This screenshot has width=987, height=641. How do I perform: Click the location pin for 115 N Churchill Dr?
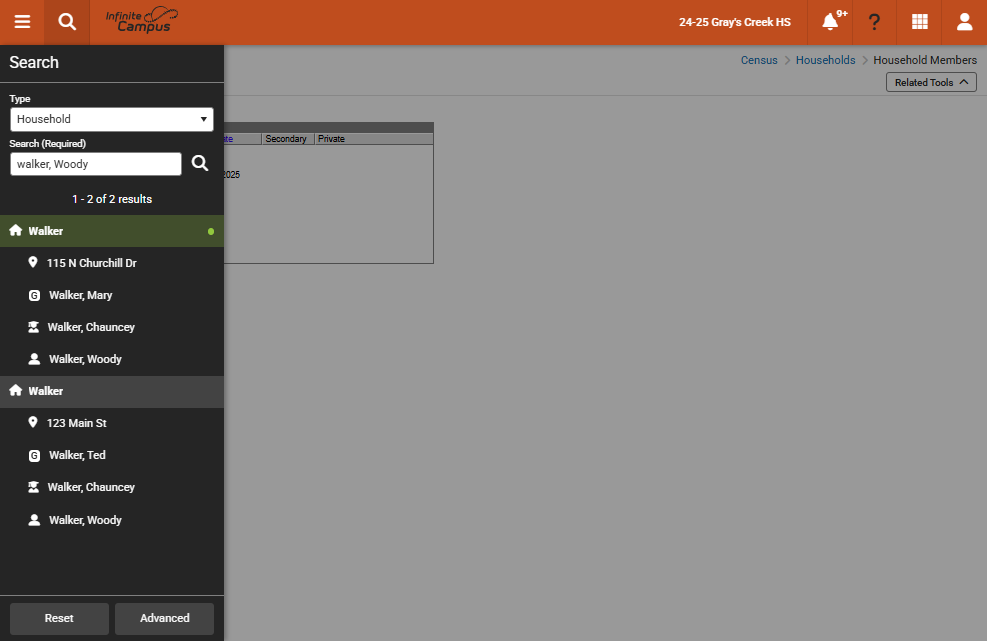tap(33, 262)
